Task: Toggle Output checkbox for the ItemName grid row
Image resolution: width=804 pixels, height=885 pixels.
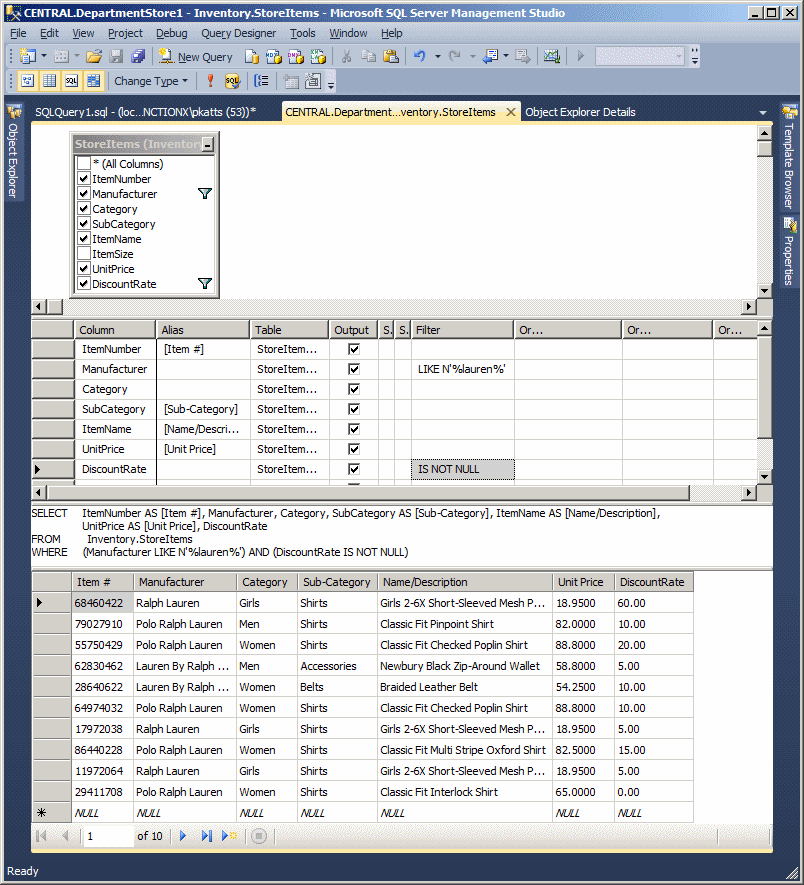Action: (x=354, y=429)
